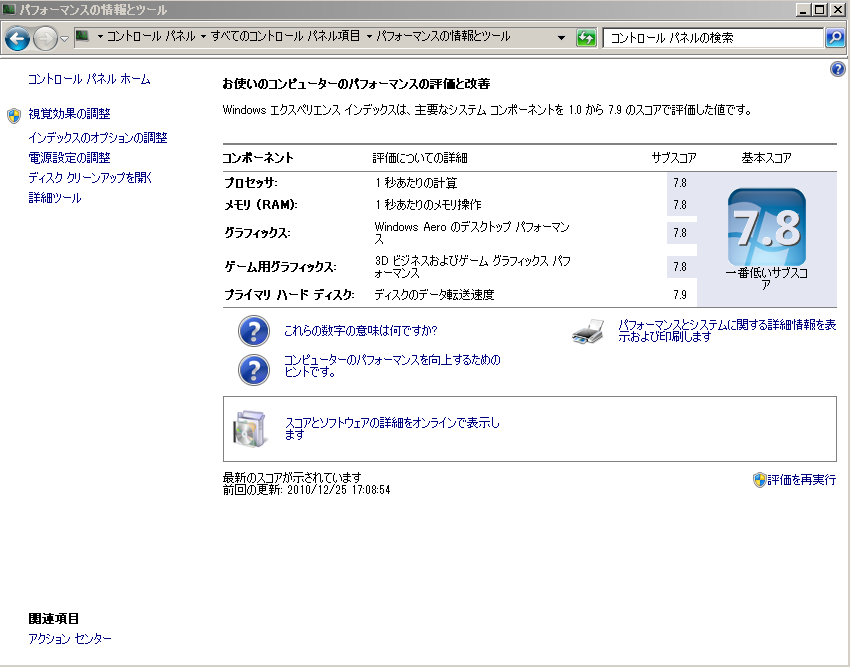The height and width of the screenshot is (667, 850).
Task: Open コンピューターのパフォーマンスを向上するためのヒント link
Action: click(392, 365)
